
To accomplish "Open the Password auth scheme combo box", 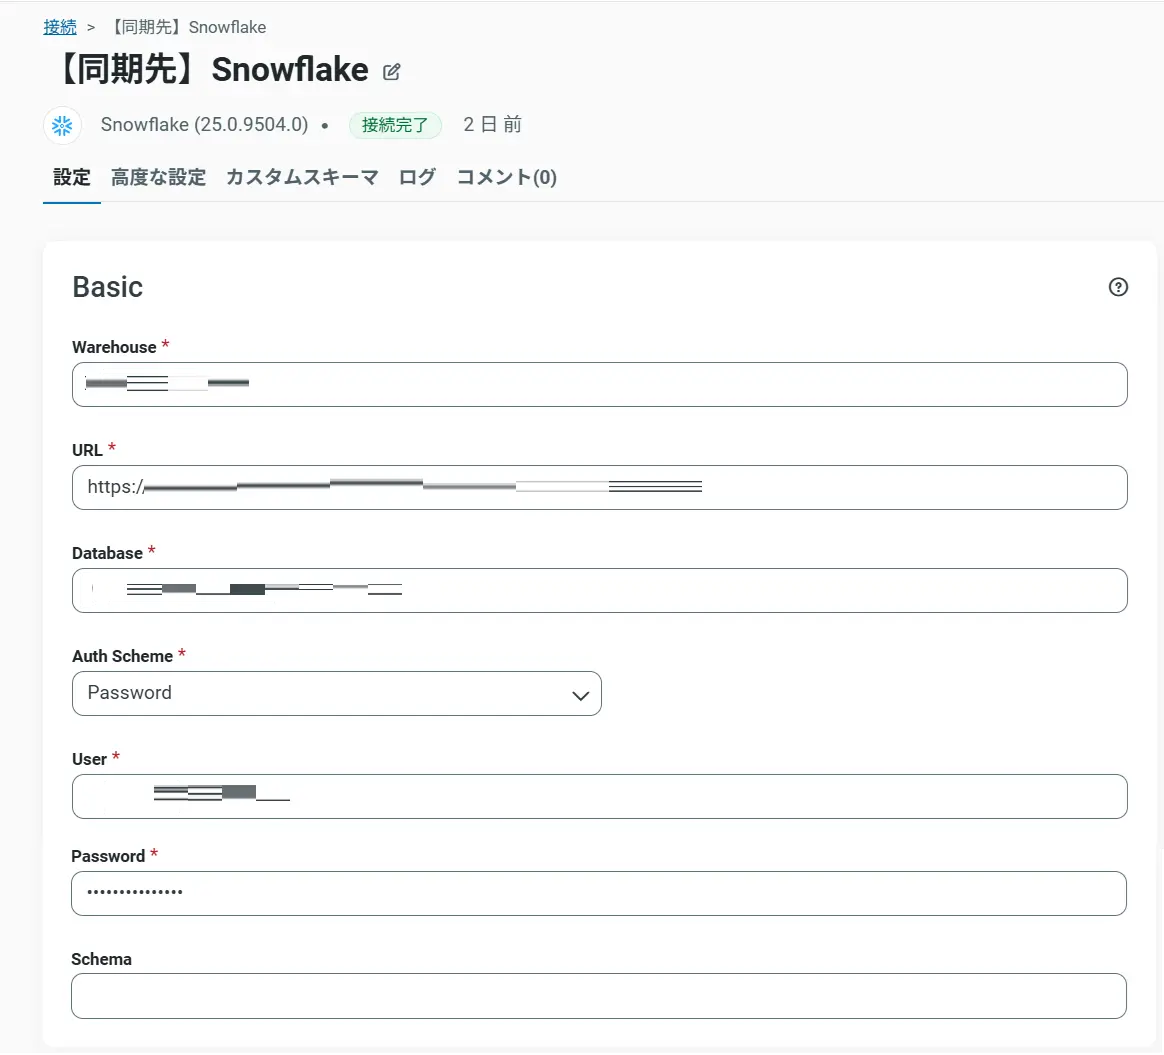I will point(320,693).
